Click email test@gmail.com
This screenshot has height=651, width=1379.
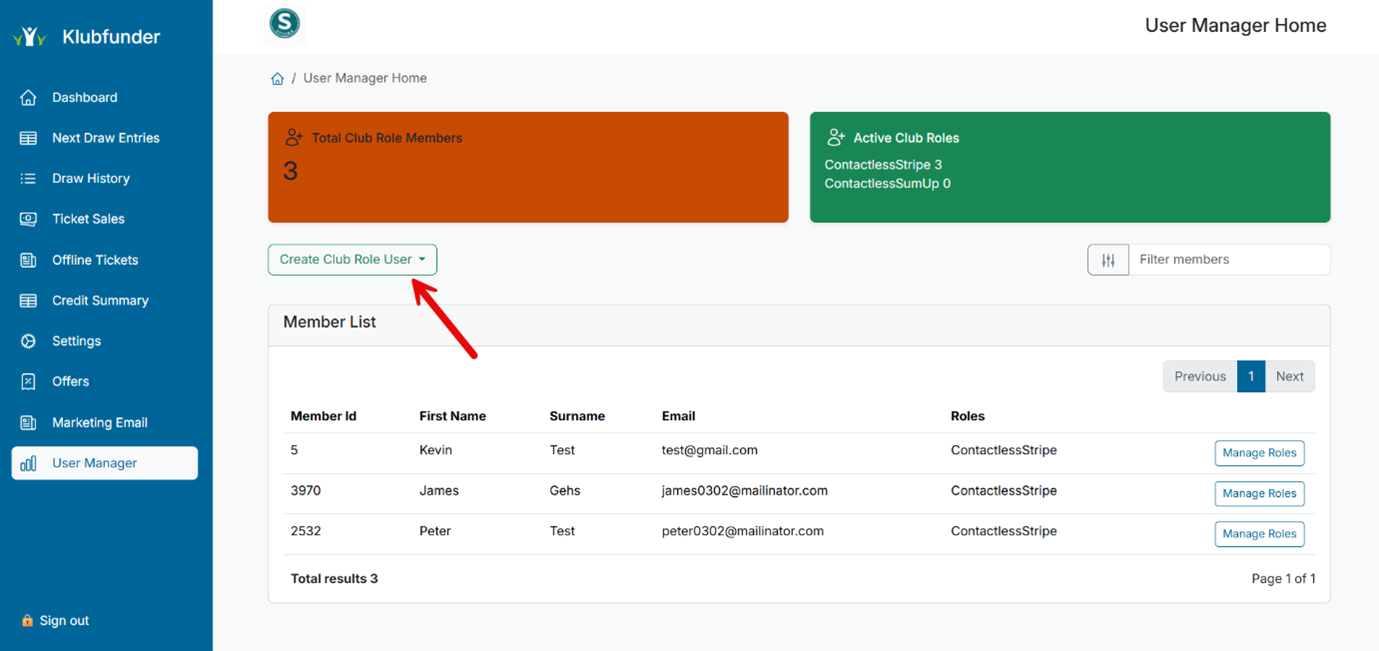pyautogui.click(x=710, y=450)
